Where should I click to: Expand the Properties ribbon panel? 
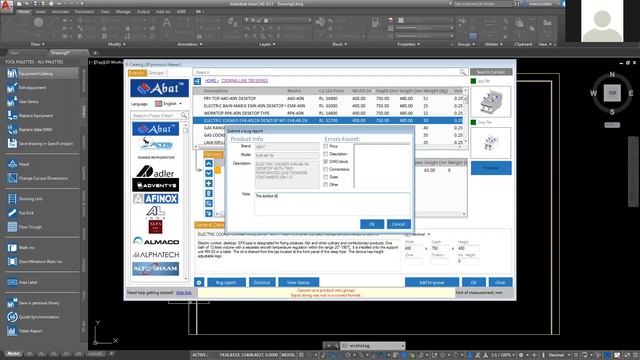tap(409, 44)
